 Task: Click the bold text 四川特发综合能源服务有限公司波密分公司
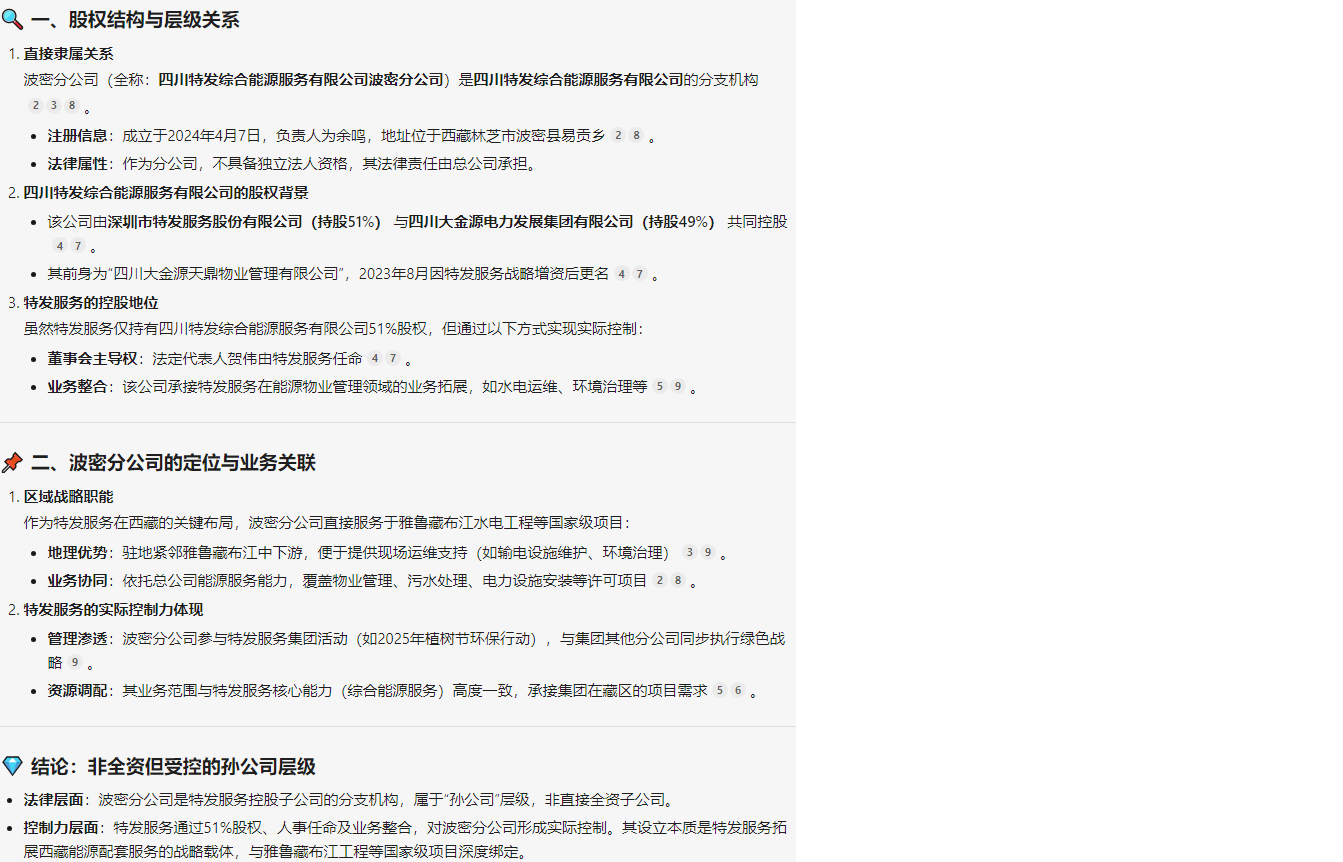[301, 79]
